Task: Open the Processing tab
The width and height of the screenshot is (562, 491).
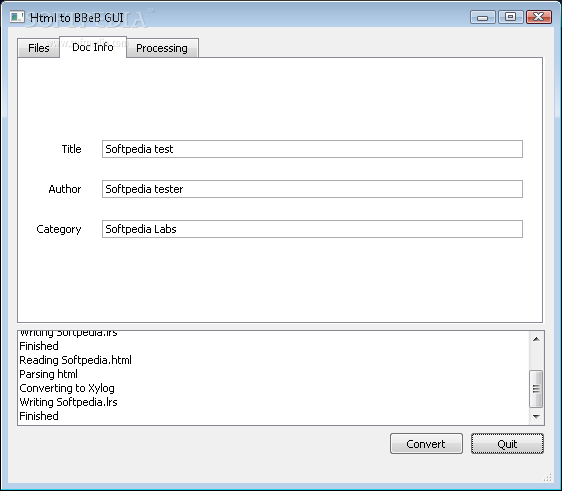Action: click(x=162, y=48)
